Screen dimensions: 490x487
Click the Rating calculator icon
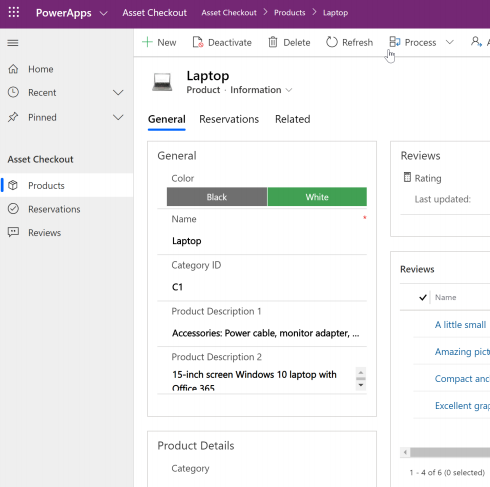[407, 177]
